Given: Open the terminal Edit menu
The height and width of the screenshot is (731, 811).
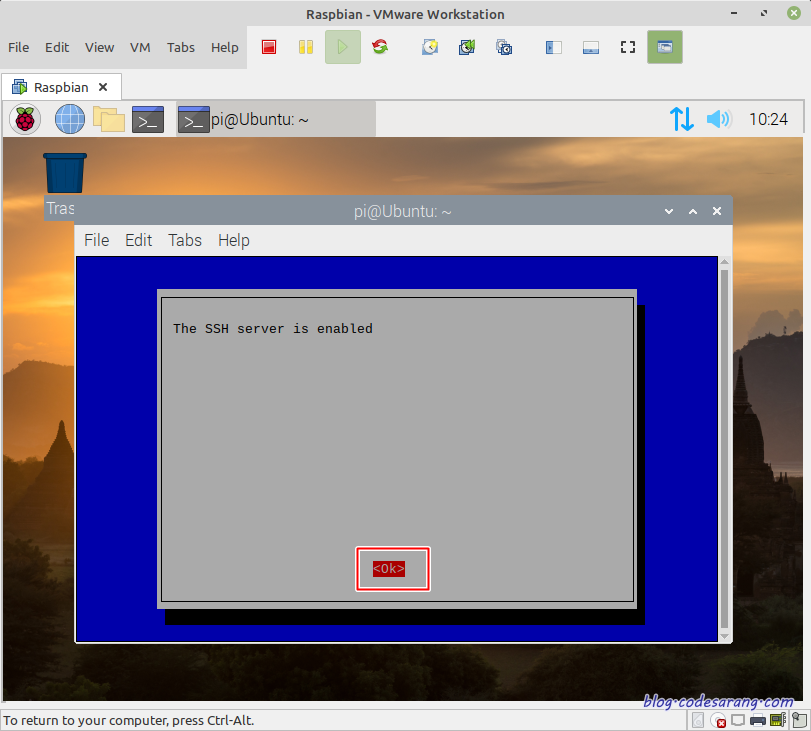Looking at the screenshot, I should [x=139, y=241].
